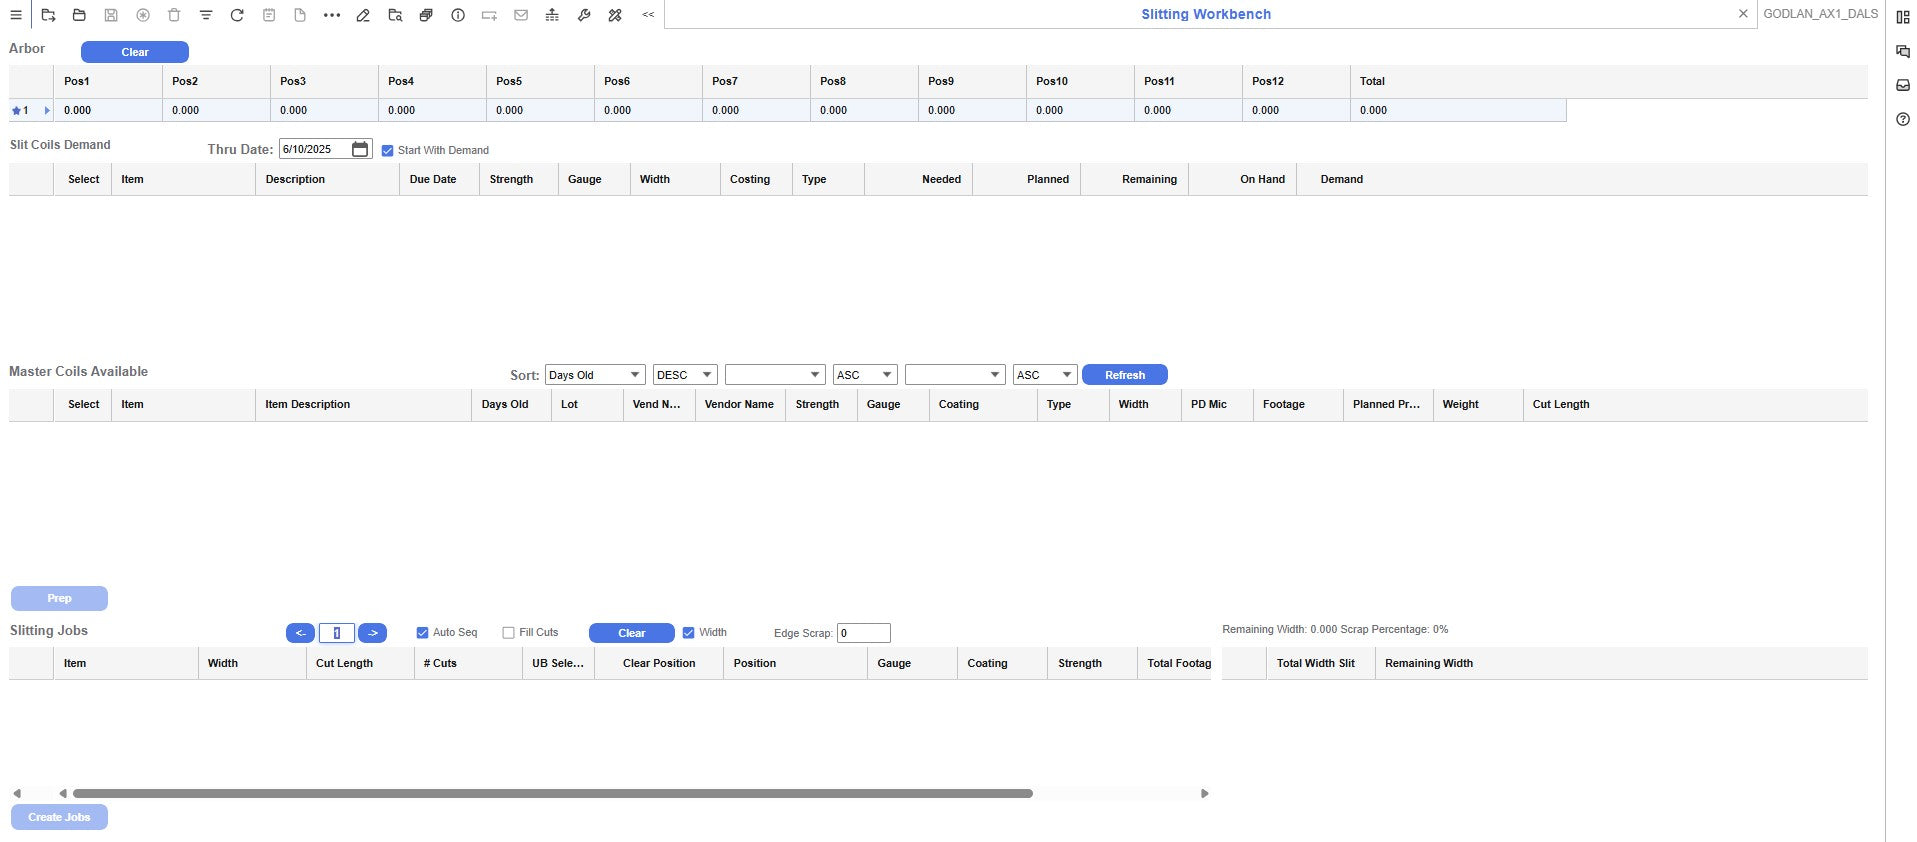The height and width of the screenshot is (842, 1917).
Task: Select the Slitting Workbench tab
Action: pos(1205,14)
